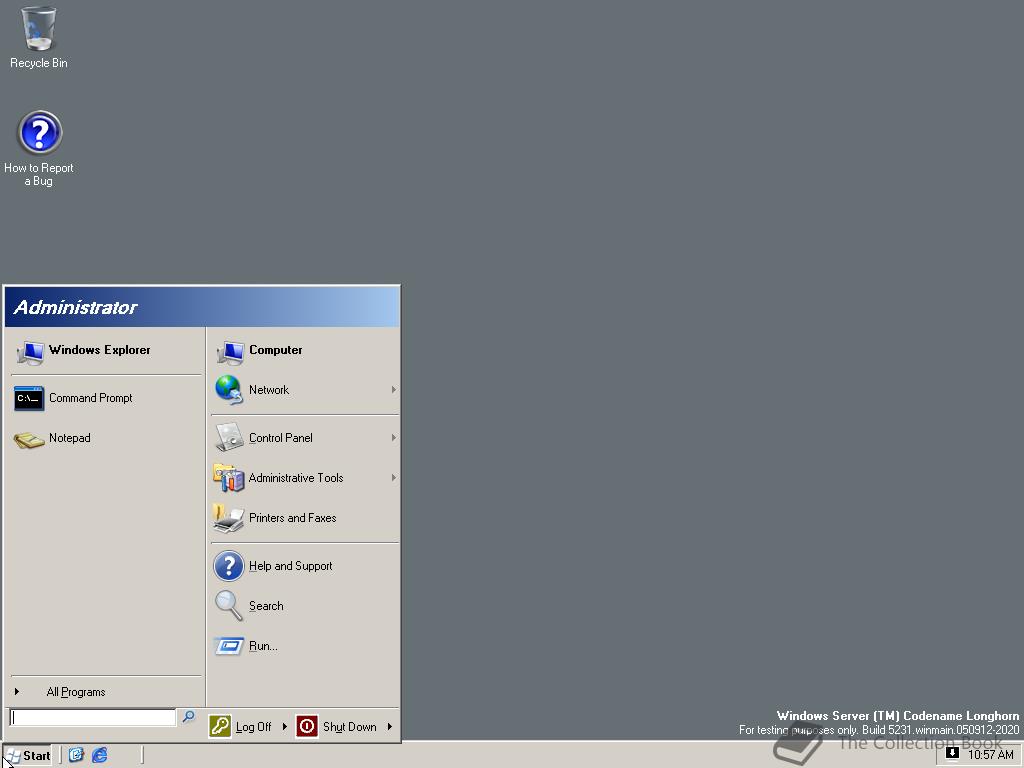Open Computer in the Start menu

click(x=304, y=351)
